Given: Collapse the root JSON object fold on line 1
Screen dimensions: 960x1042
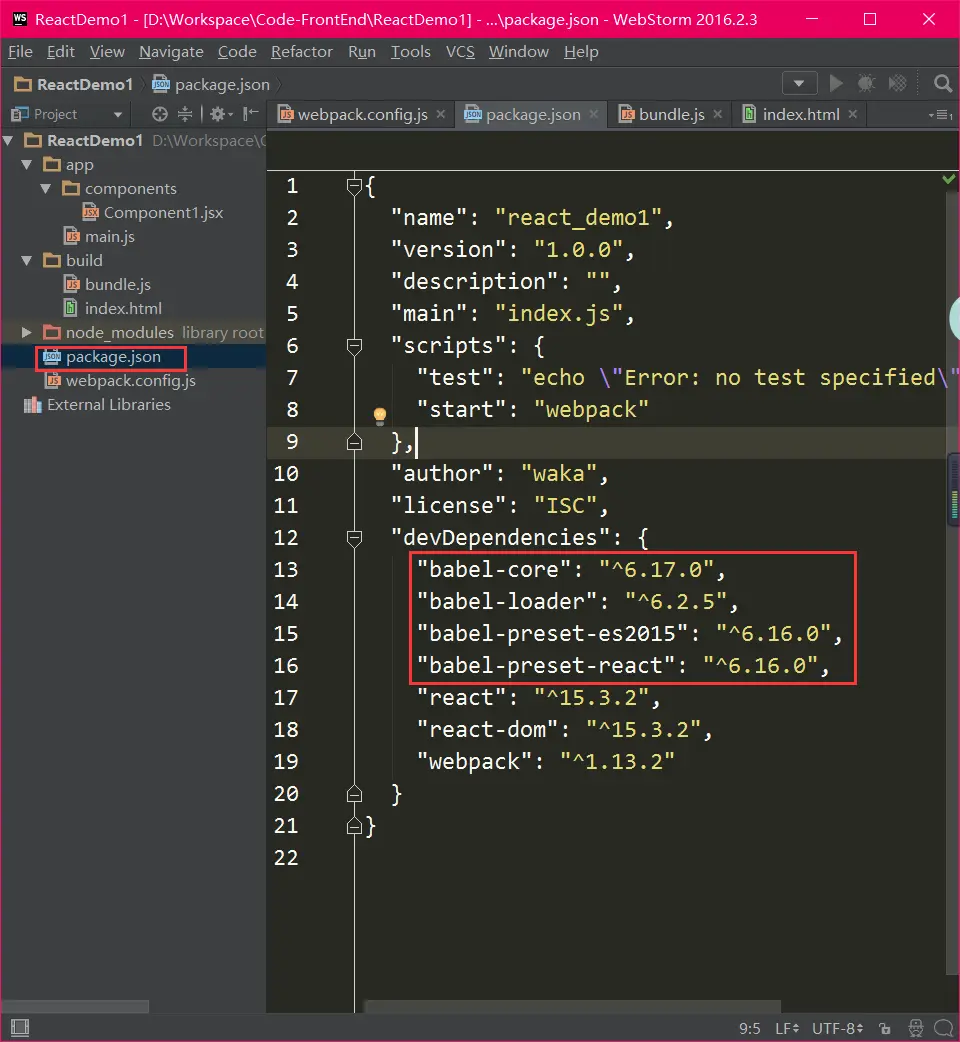Looking at the screenshot, I should click(354, 186).
